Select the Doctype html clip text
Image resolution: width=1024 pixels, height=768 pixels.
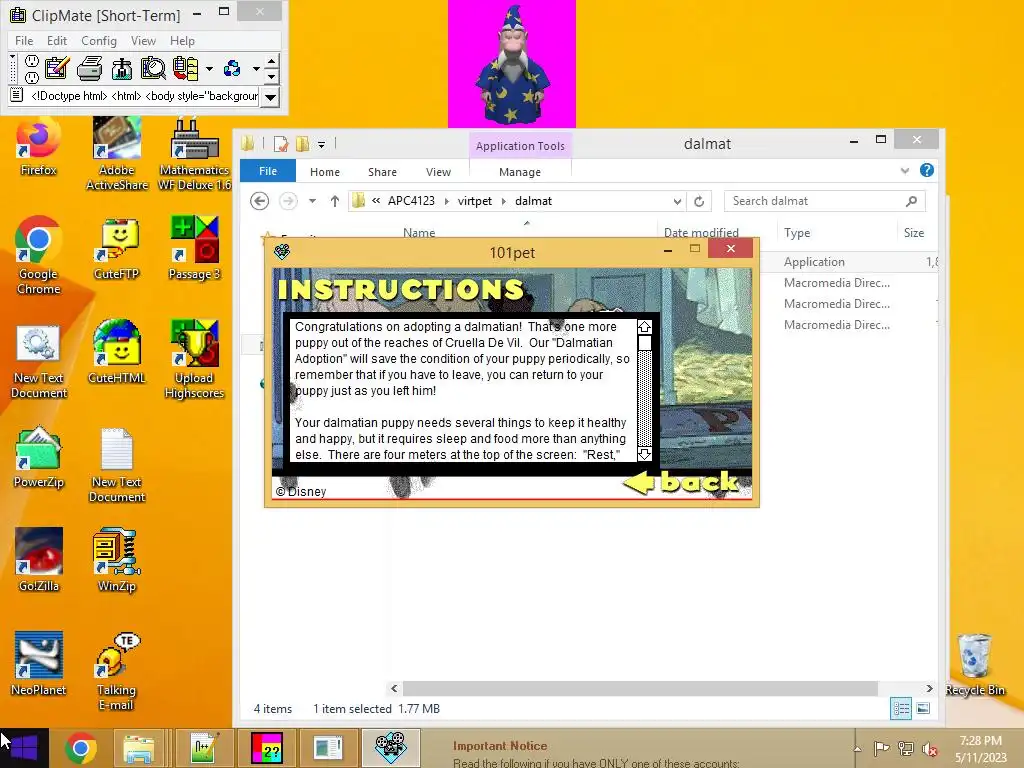144,96
